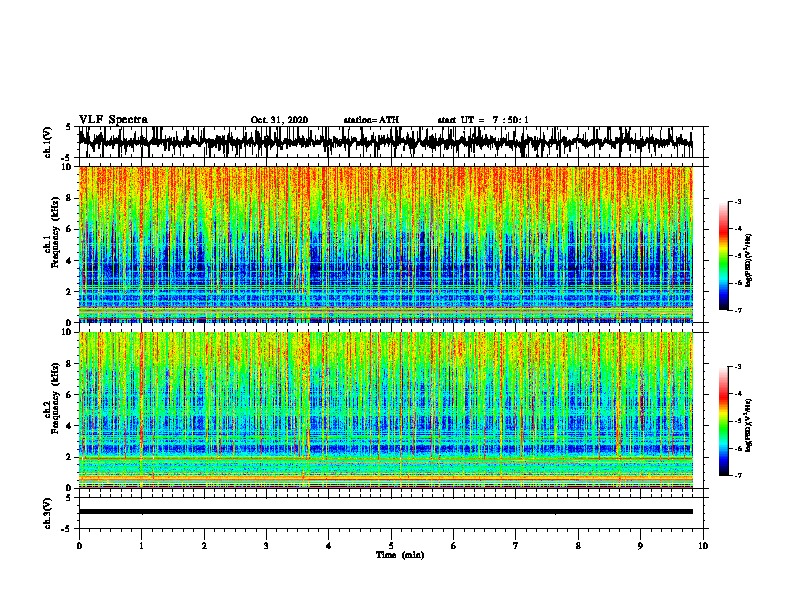Click the "ch.3(V)" axis label

48,514
